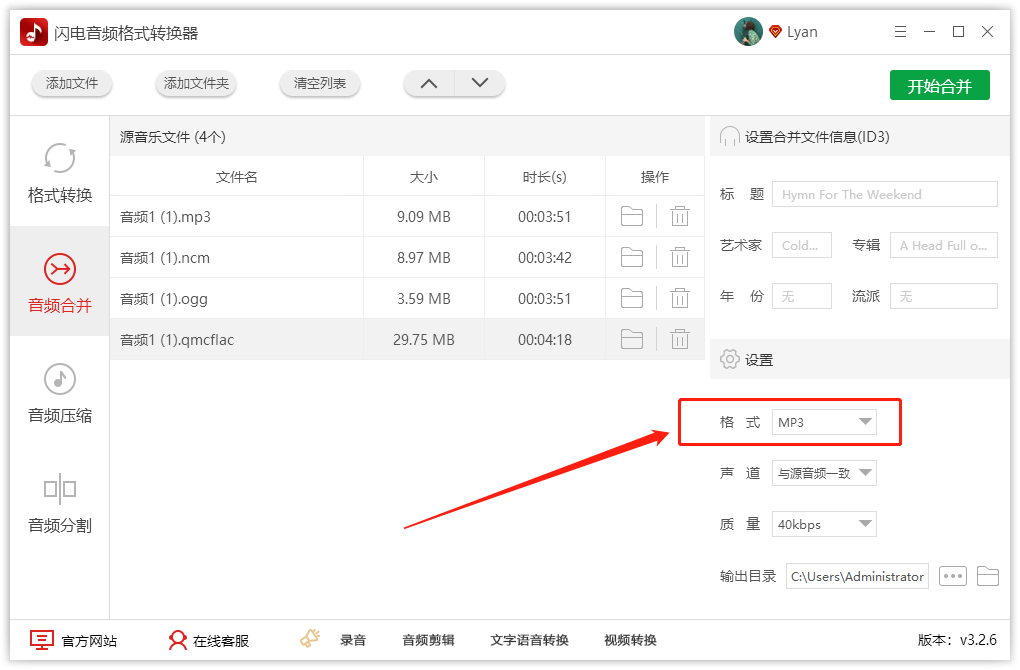Click the 年份 year input field
Screen dimensions: 1020x670
801,296
